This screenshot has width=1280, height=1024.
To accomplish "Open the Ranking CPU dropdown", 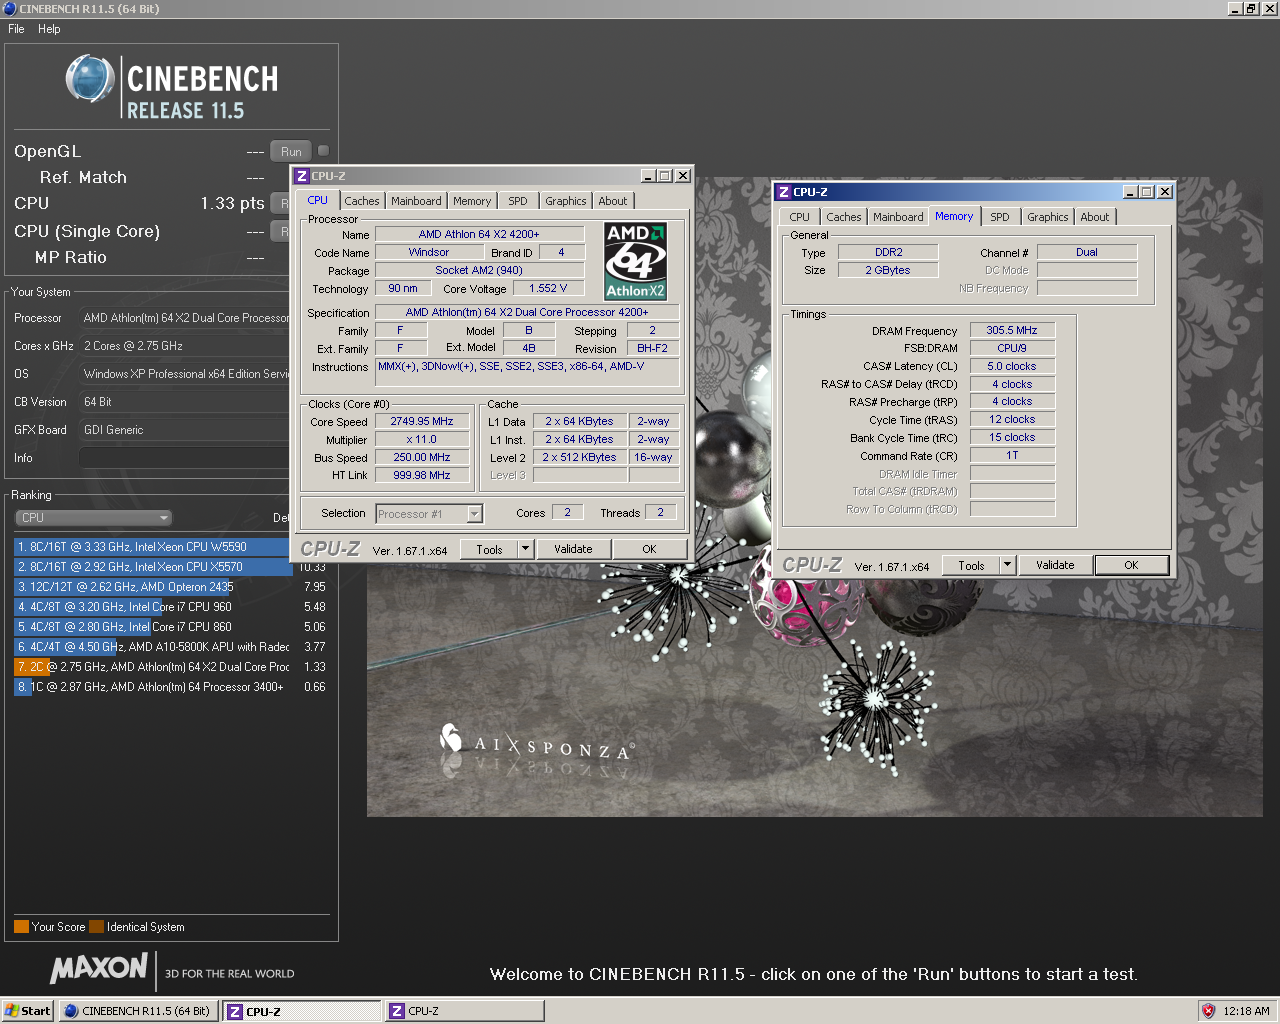I will 94,518.
